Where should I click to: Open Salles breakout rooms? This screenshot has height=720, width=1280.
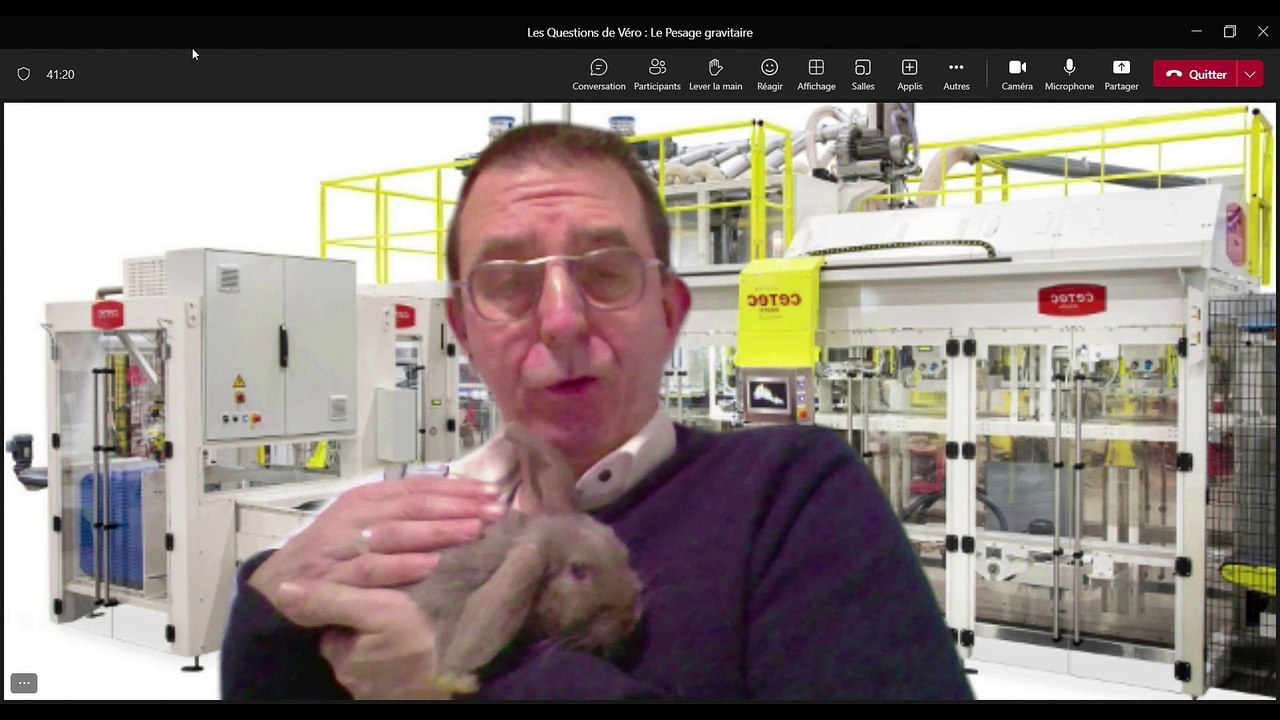pos(862,74)
